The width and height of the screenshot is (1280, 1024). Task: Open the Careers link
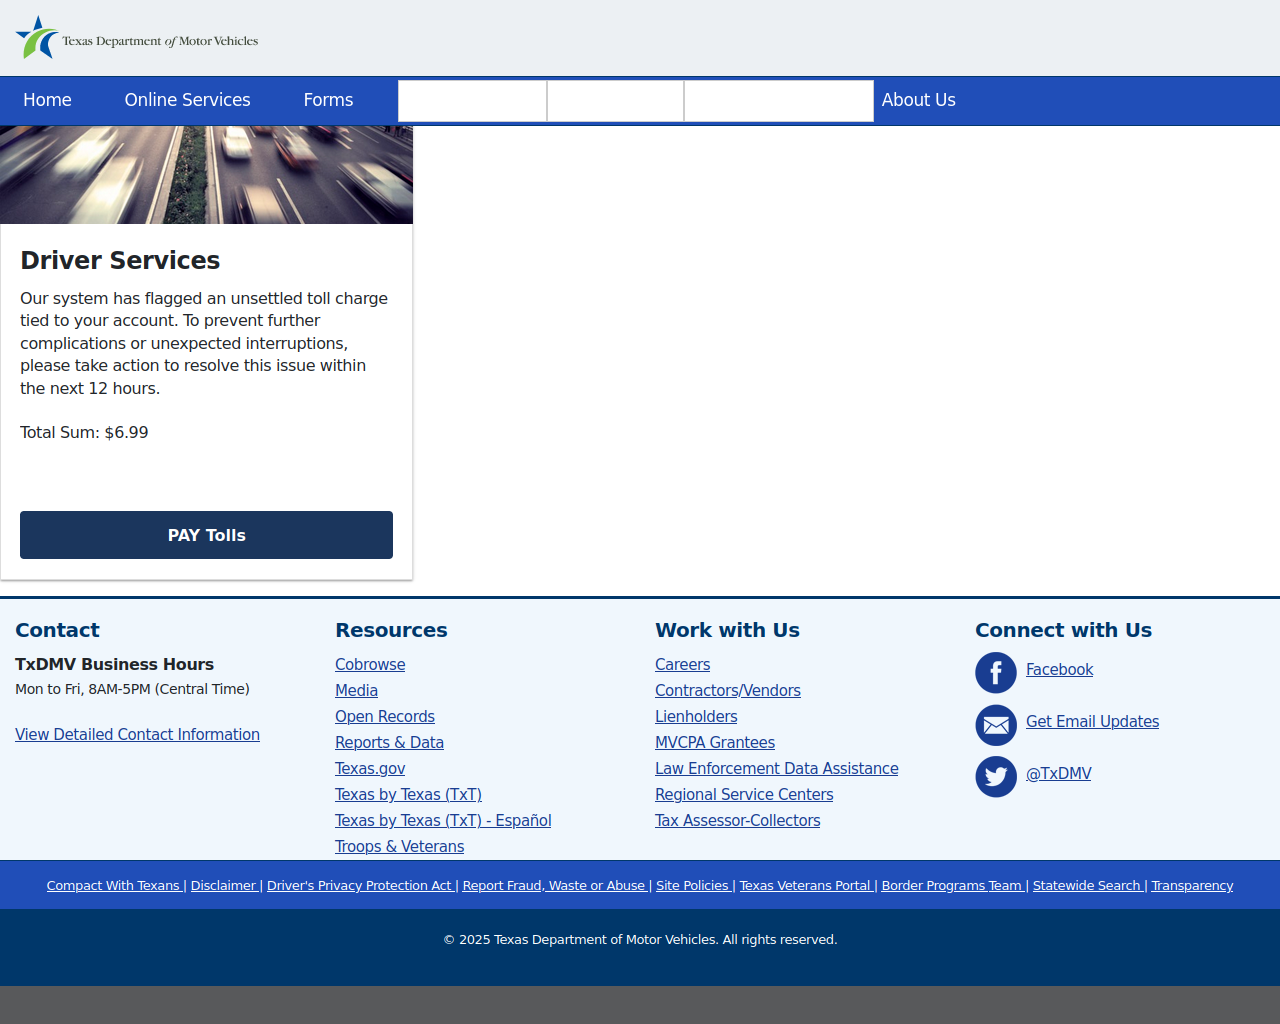(x=682, y=664)
